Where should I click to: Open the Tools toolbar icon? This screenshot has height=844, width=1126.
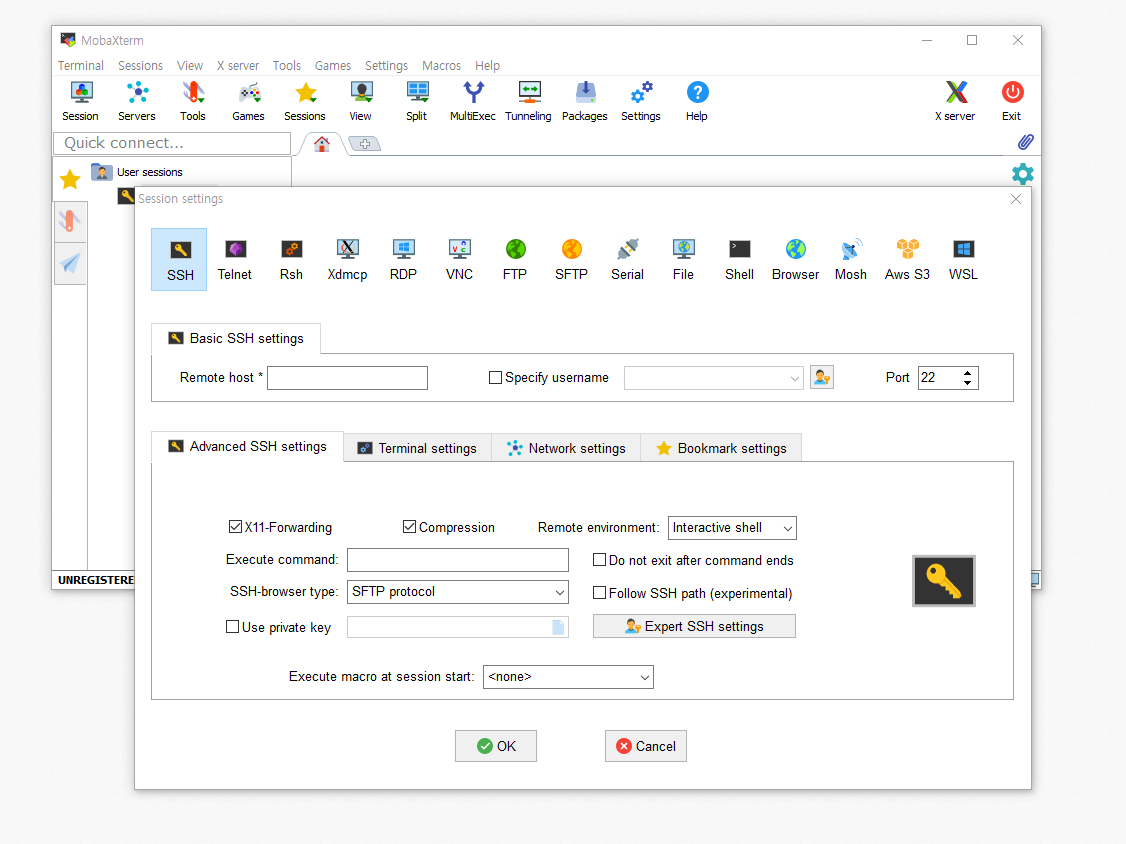(192, 101)
